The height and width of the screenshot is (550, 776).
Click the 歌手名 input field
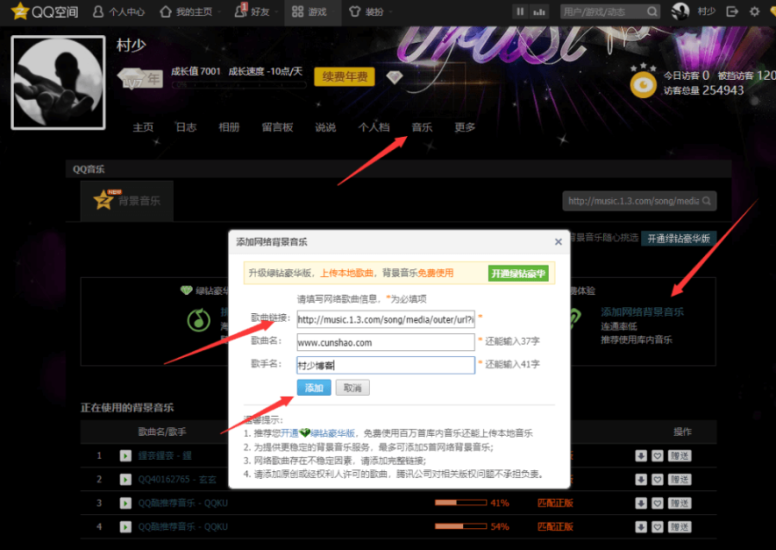pyautogui.click(x=385, y=365)
